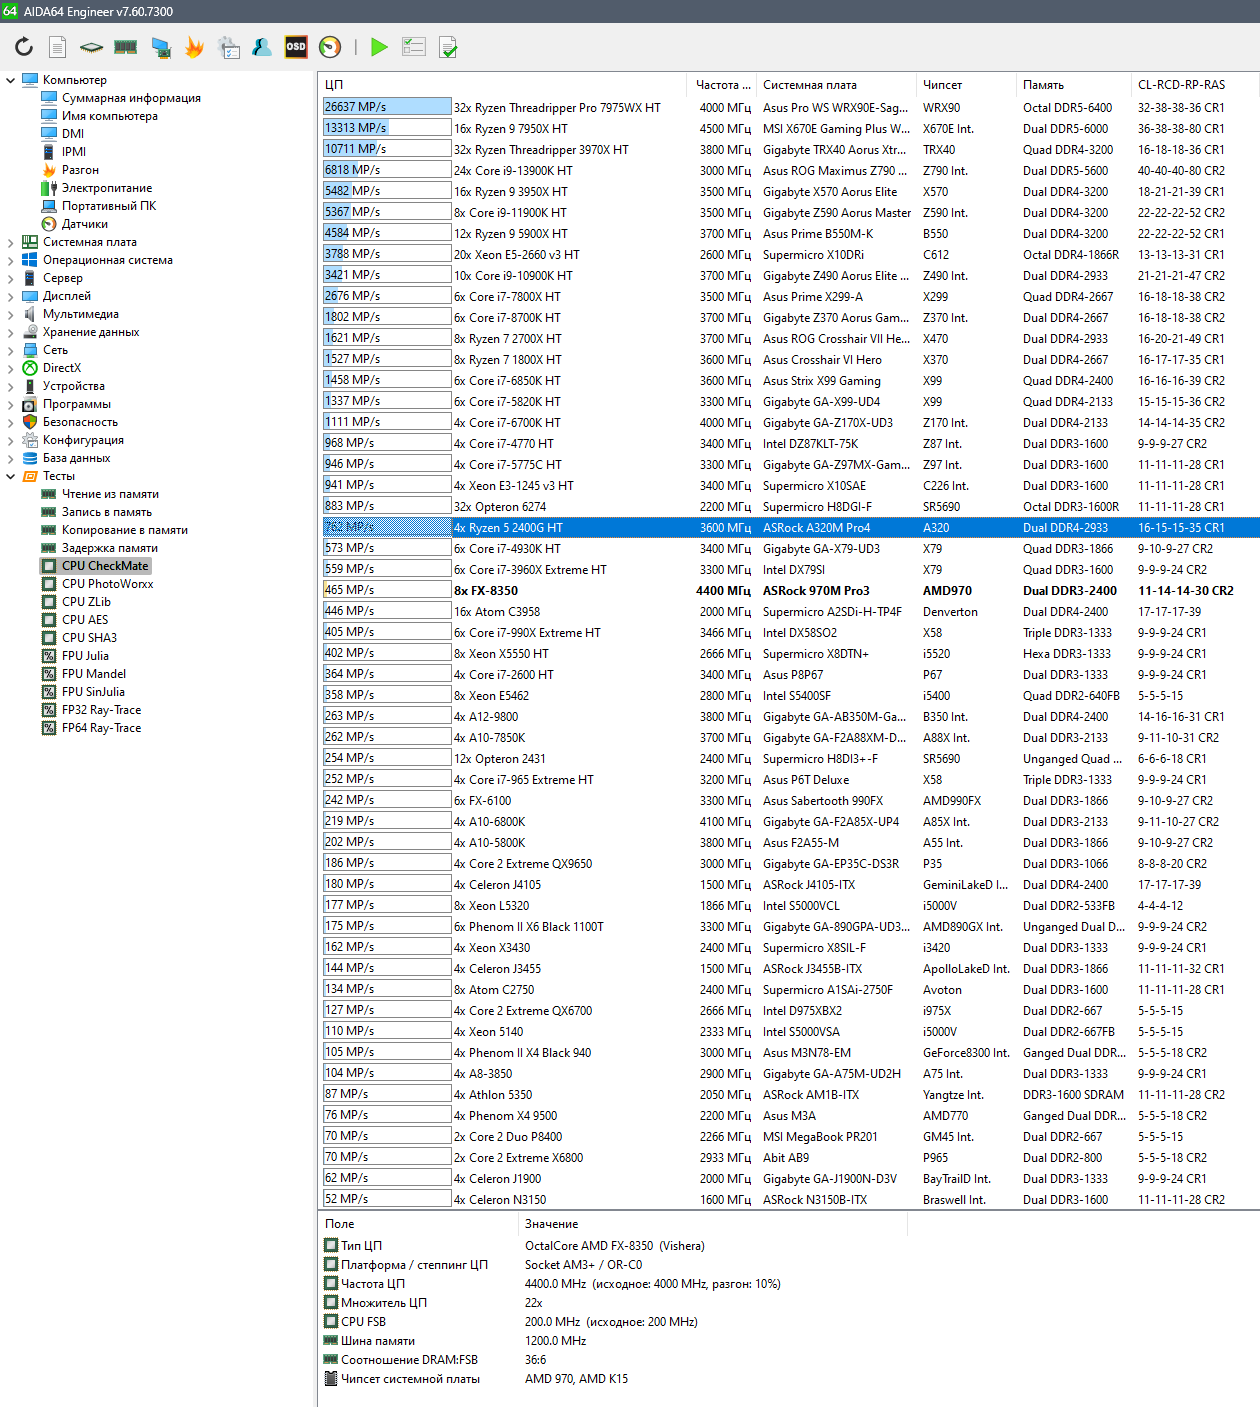
Task: Click Чипсет системной платы field row
Action: (612, 1379)
